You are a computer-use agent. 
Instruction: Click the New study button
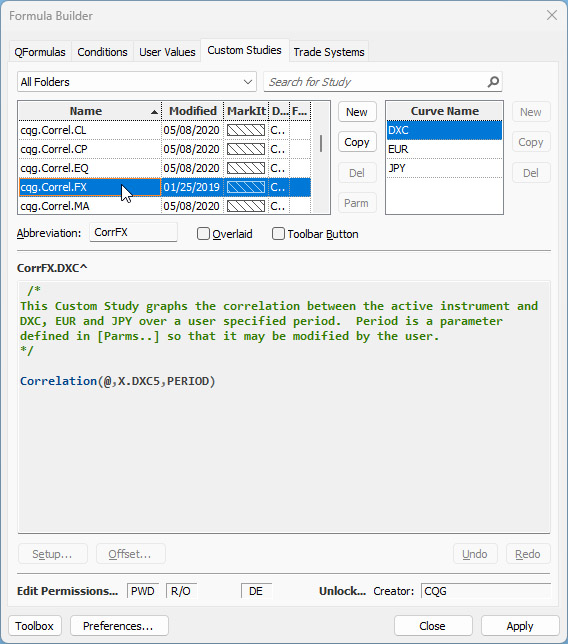[x=357, y=112]
